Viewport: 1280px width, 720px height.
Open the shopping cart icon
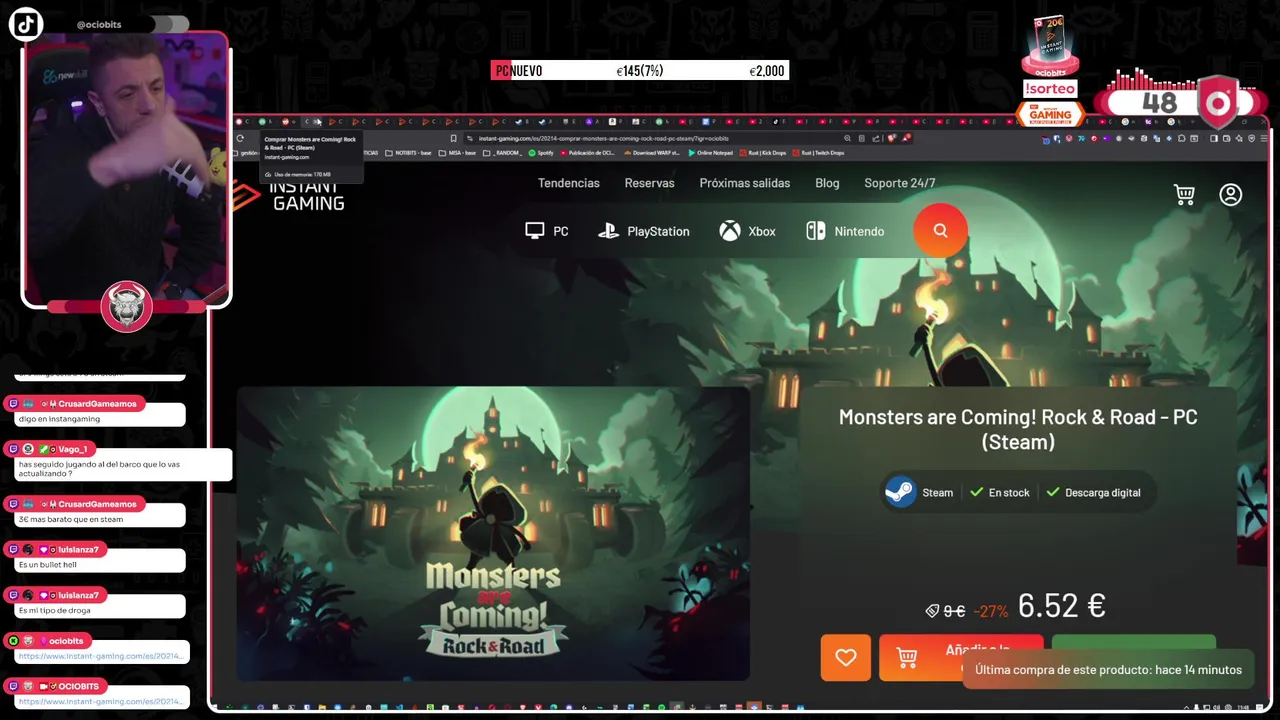1185,194
